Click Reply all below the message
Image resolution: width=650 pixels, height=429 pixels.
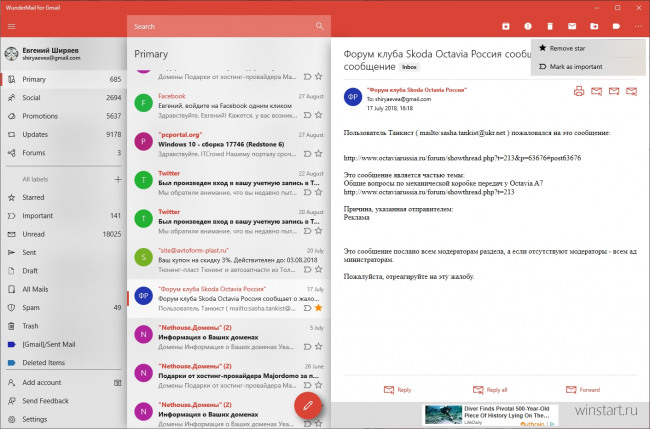pos(490,389)
